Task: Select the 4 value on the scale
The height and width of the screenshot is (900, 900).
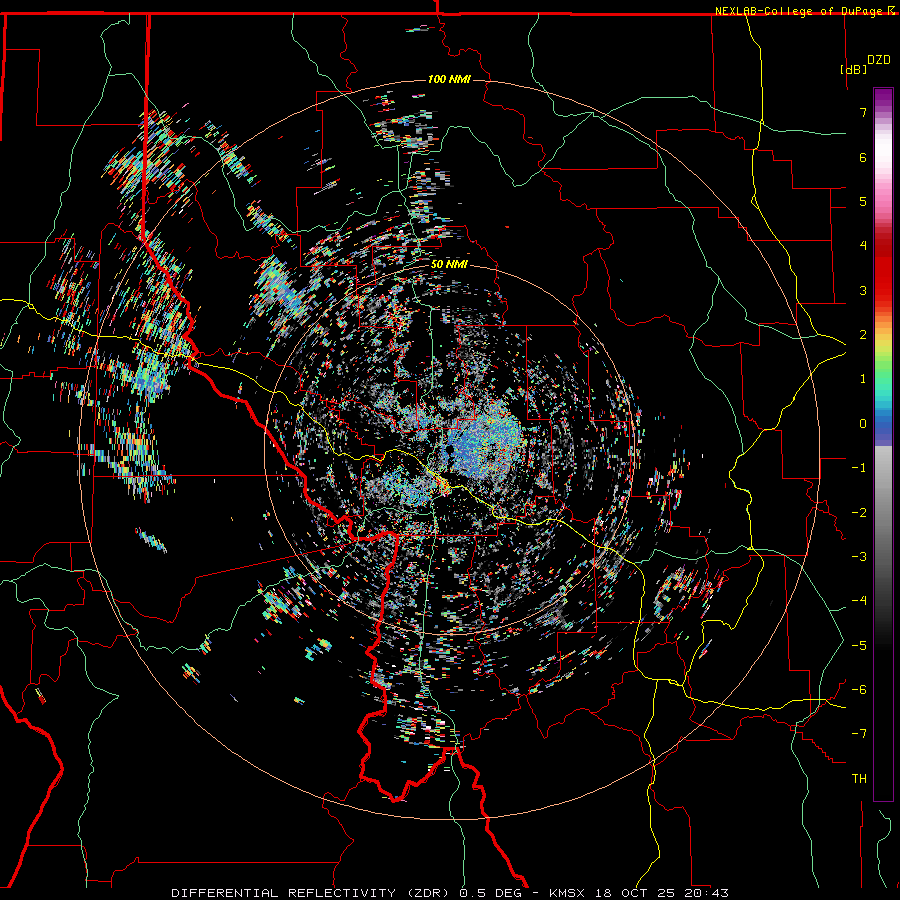Action: coord(863,246)
